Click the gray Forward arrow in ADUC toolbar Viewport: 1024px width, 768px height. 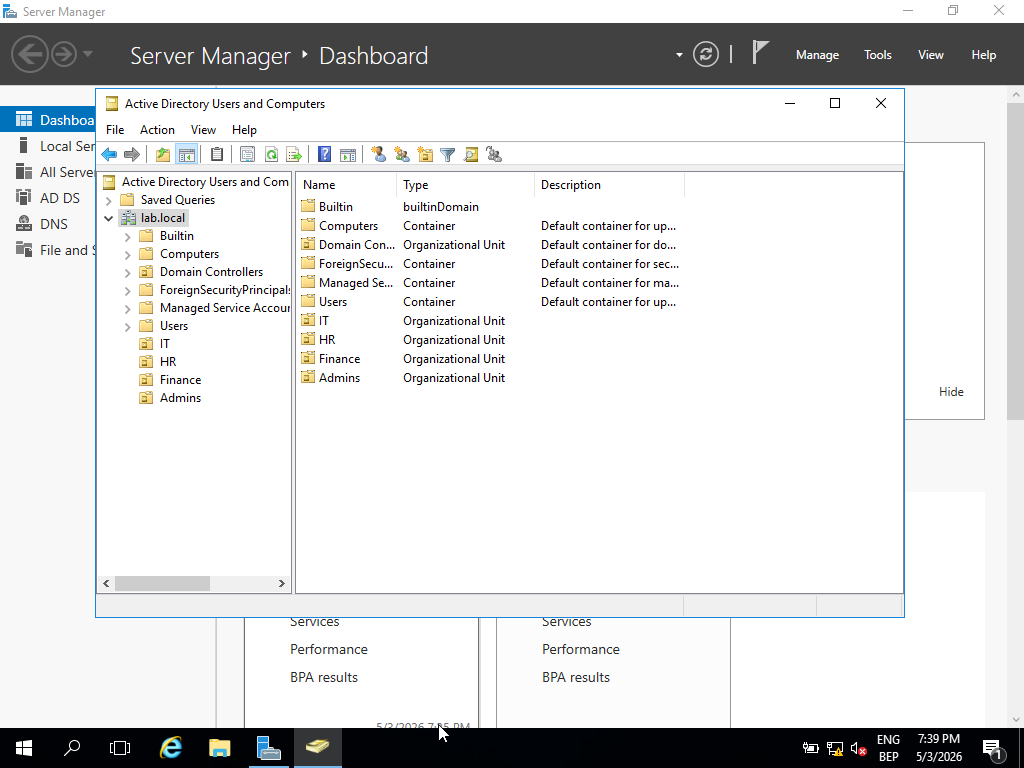click(132, 155)
